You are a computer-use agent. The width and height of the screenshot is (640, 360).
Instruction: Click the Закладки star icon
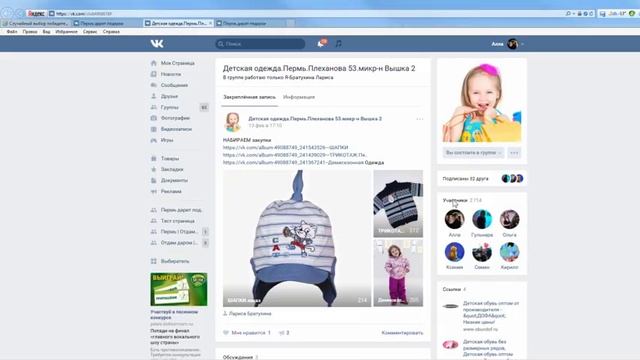coord(153,169)
